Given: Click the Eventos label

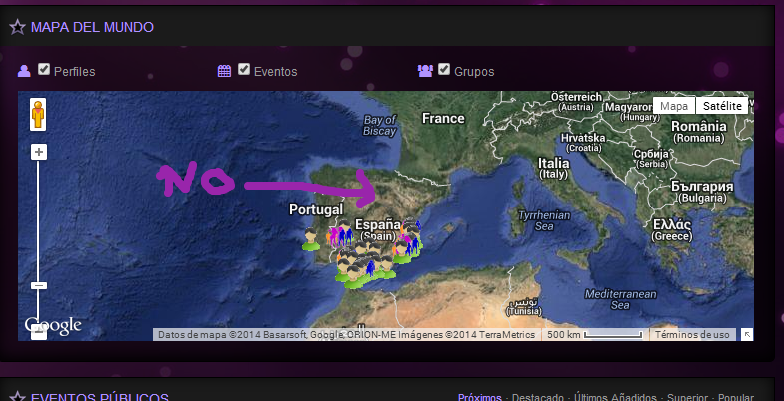Looking at the screenshot, I should [276, 72].
